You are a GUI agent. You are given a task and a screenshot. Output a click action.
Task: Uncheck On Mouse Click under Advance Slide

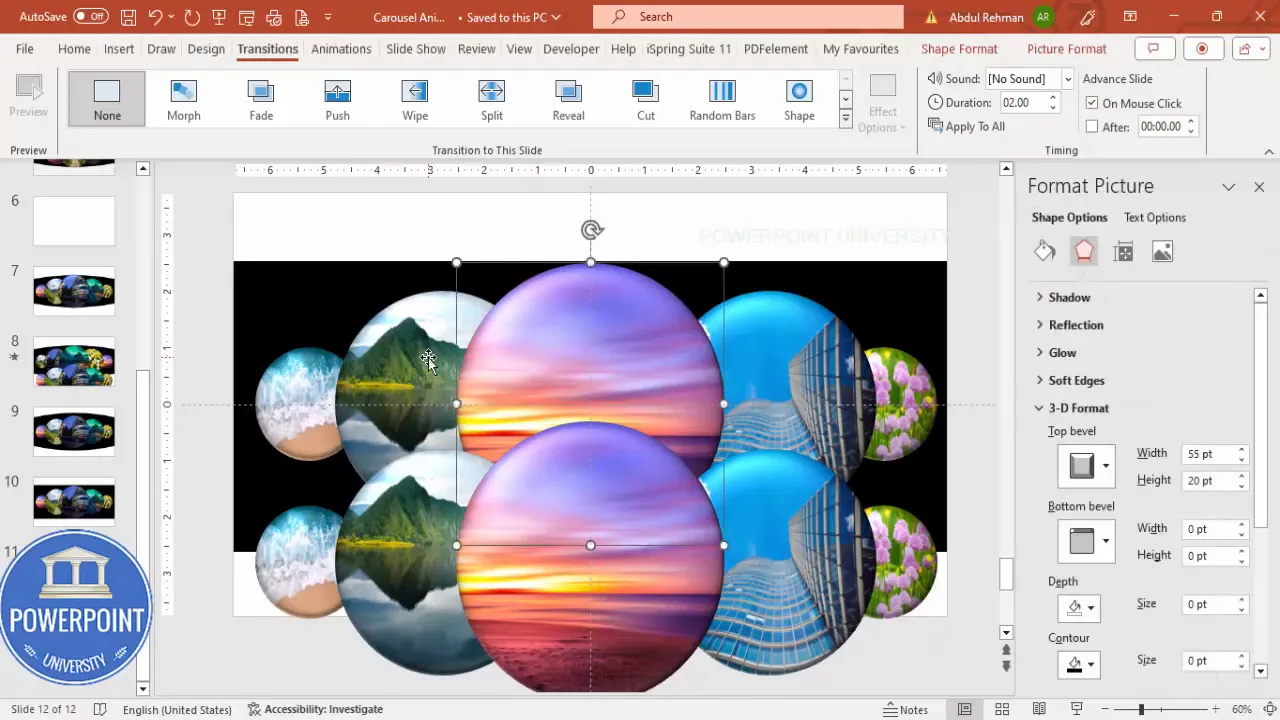(1092, 103)
